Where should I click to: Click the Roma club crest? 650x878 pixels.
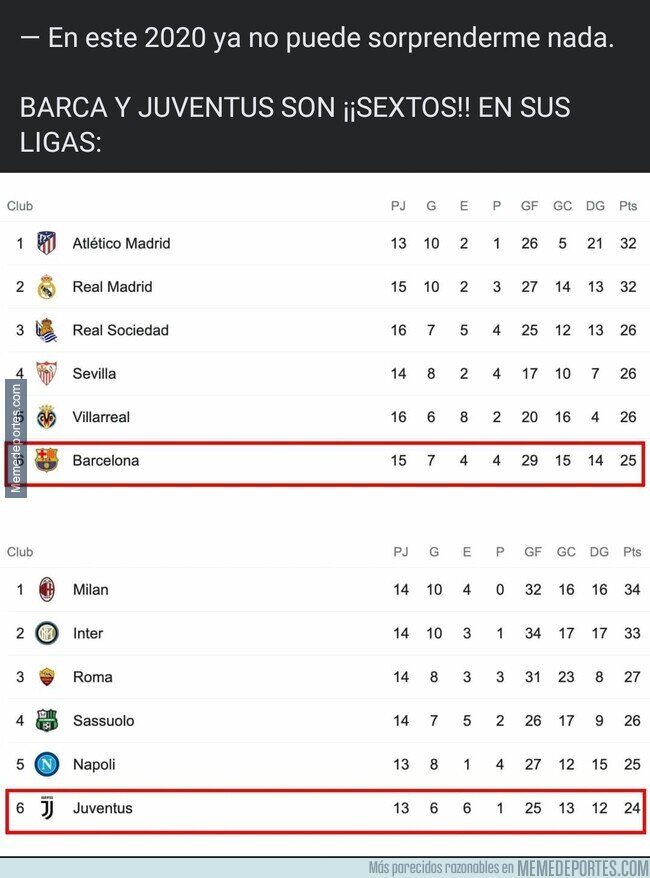tap(46, 677)
